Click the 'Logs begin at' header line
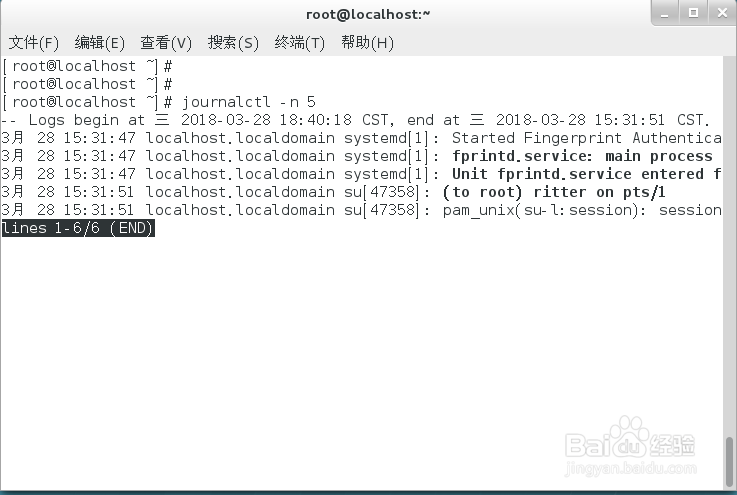737x495 pixels. pos(355,120)
